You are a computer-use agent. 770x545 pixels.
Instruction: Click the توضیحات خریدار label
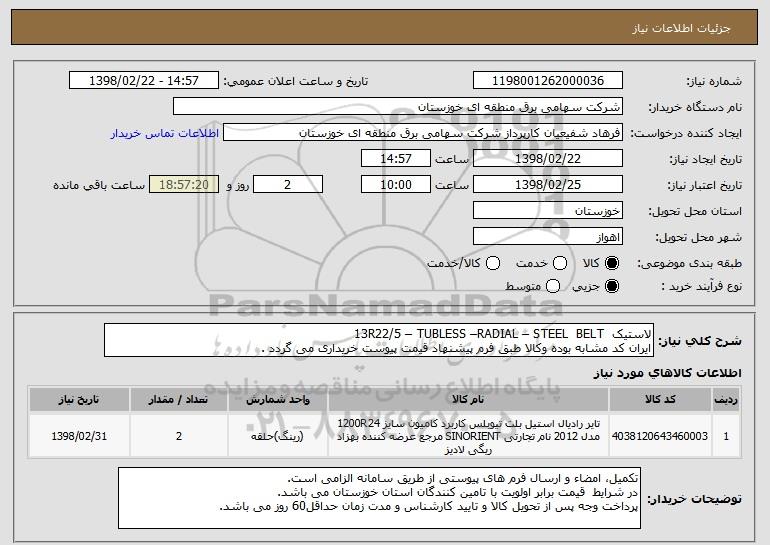[x=694, y=499]
